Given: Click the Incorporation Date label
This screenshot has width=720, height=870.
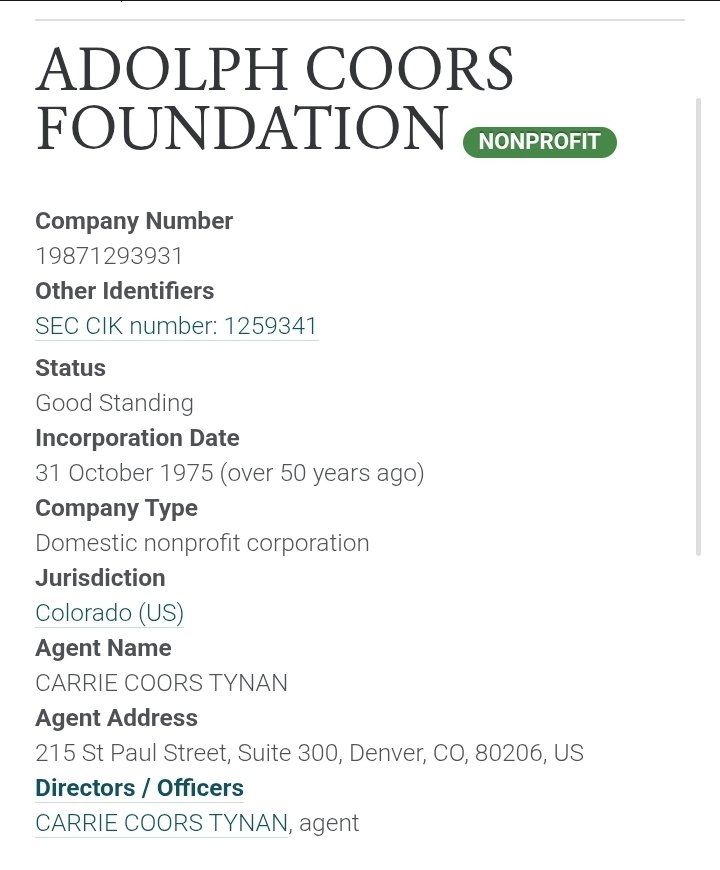Looking at the screenshot, I should tap(137, 438).
